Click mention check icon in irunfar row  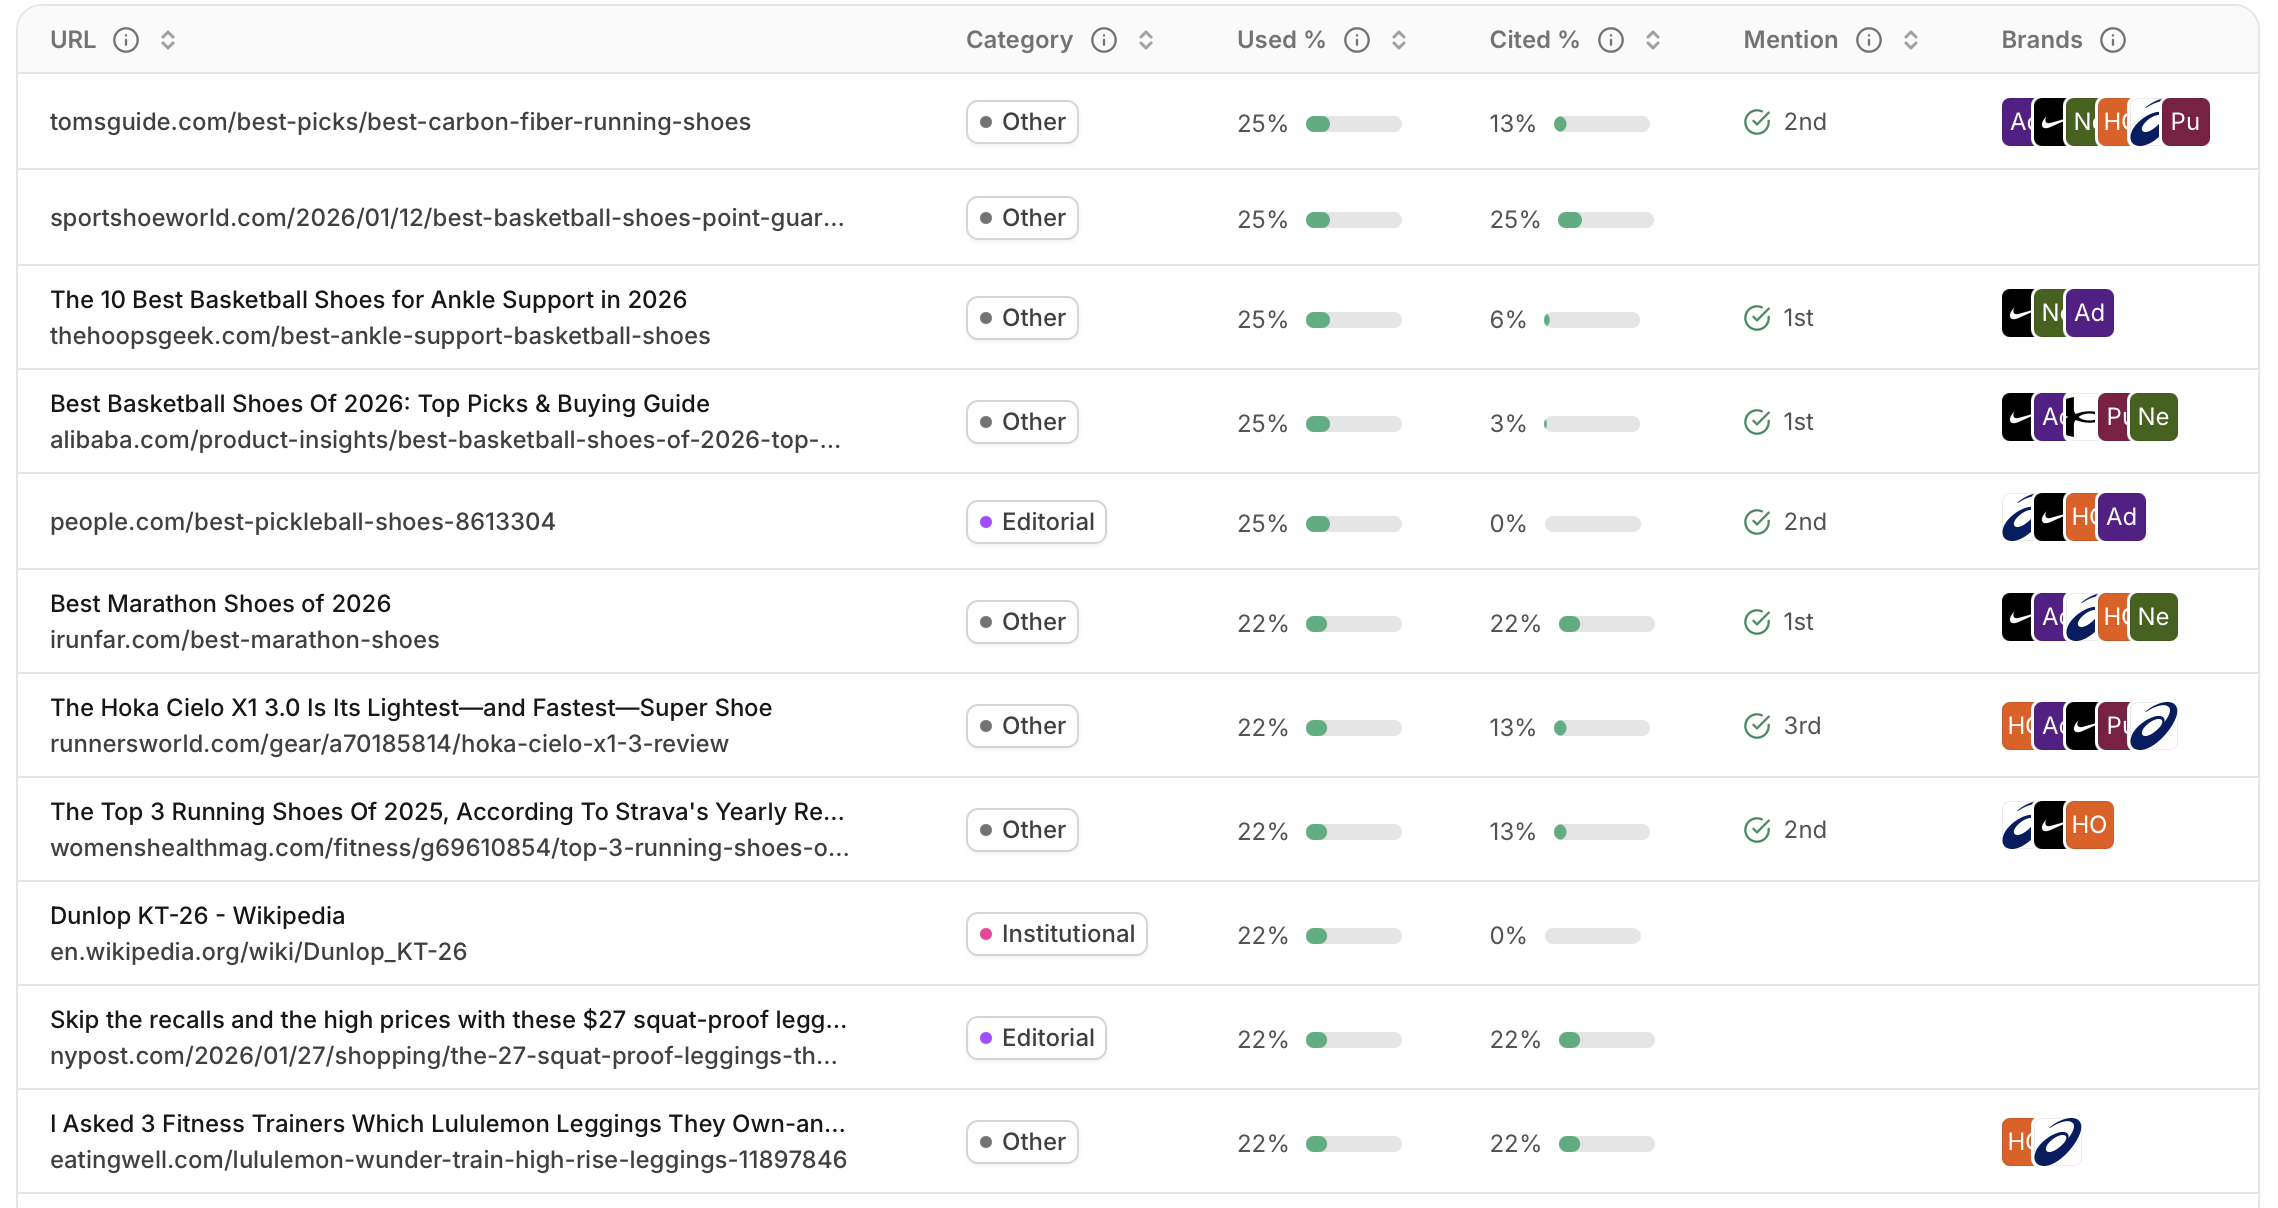1757,622
